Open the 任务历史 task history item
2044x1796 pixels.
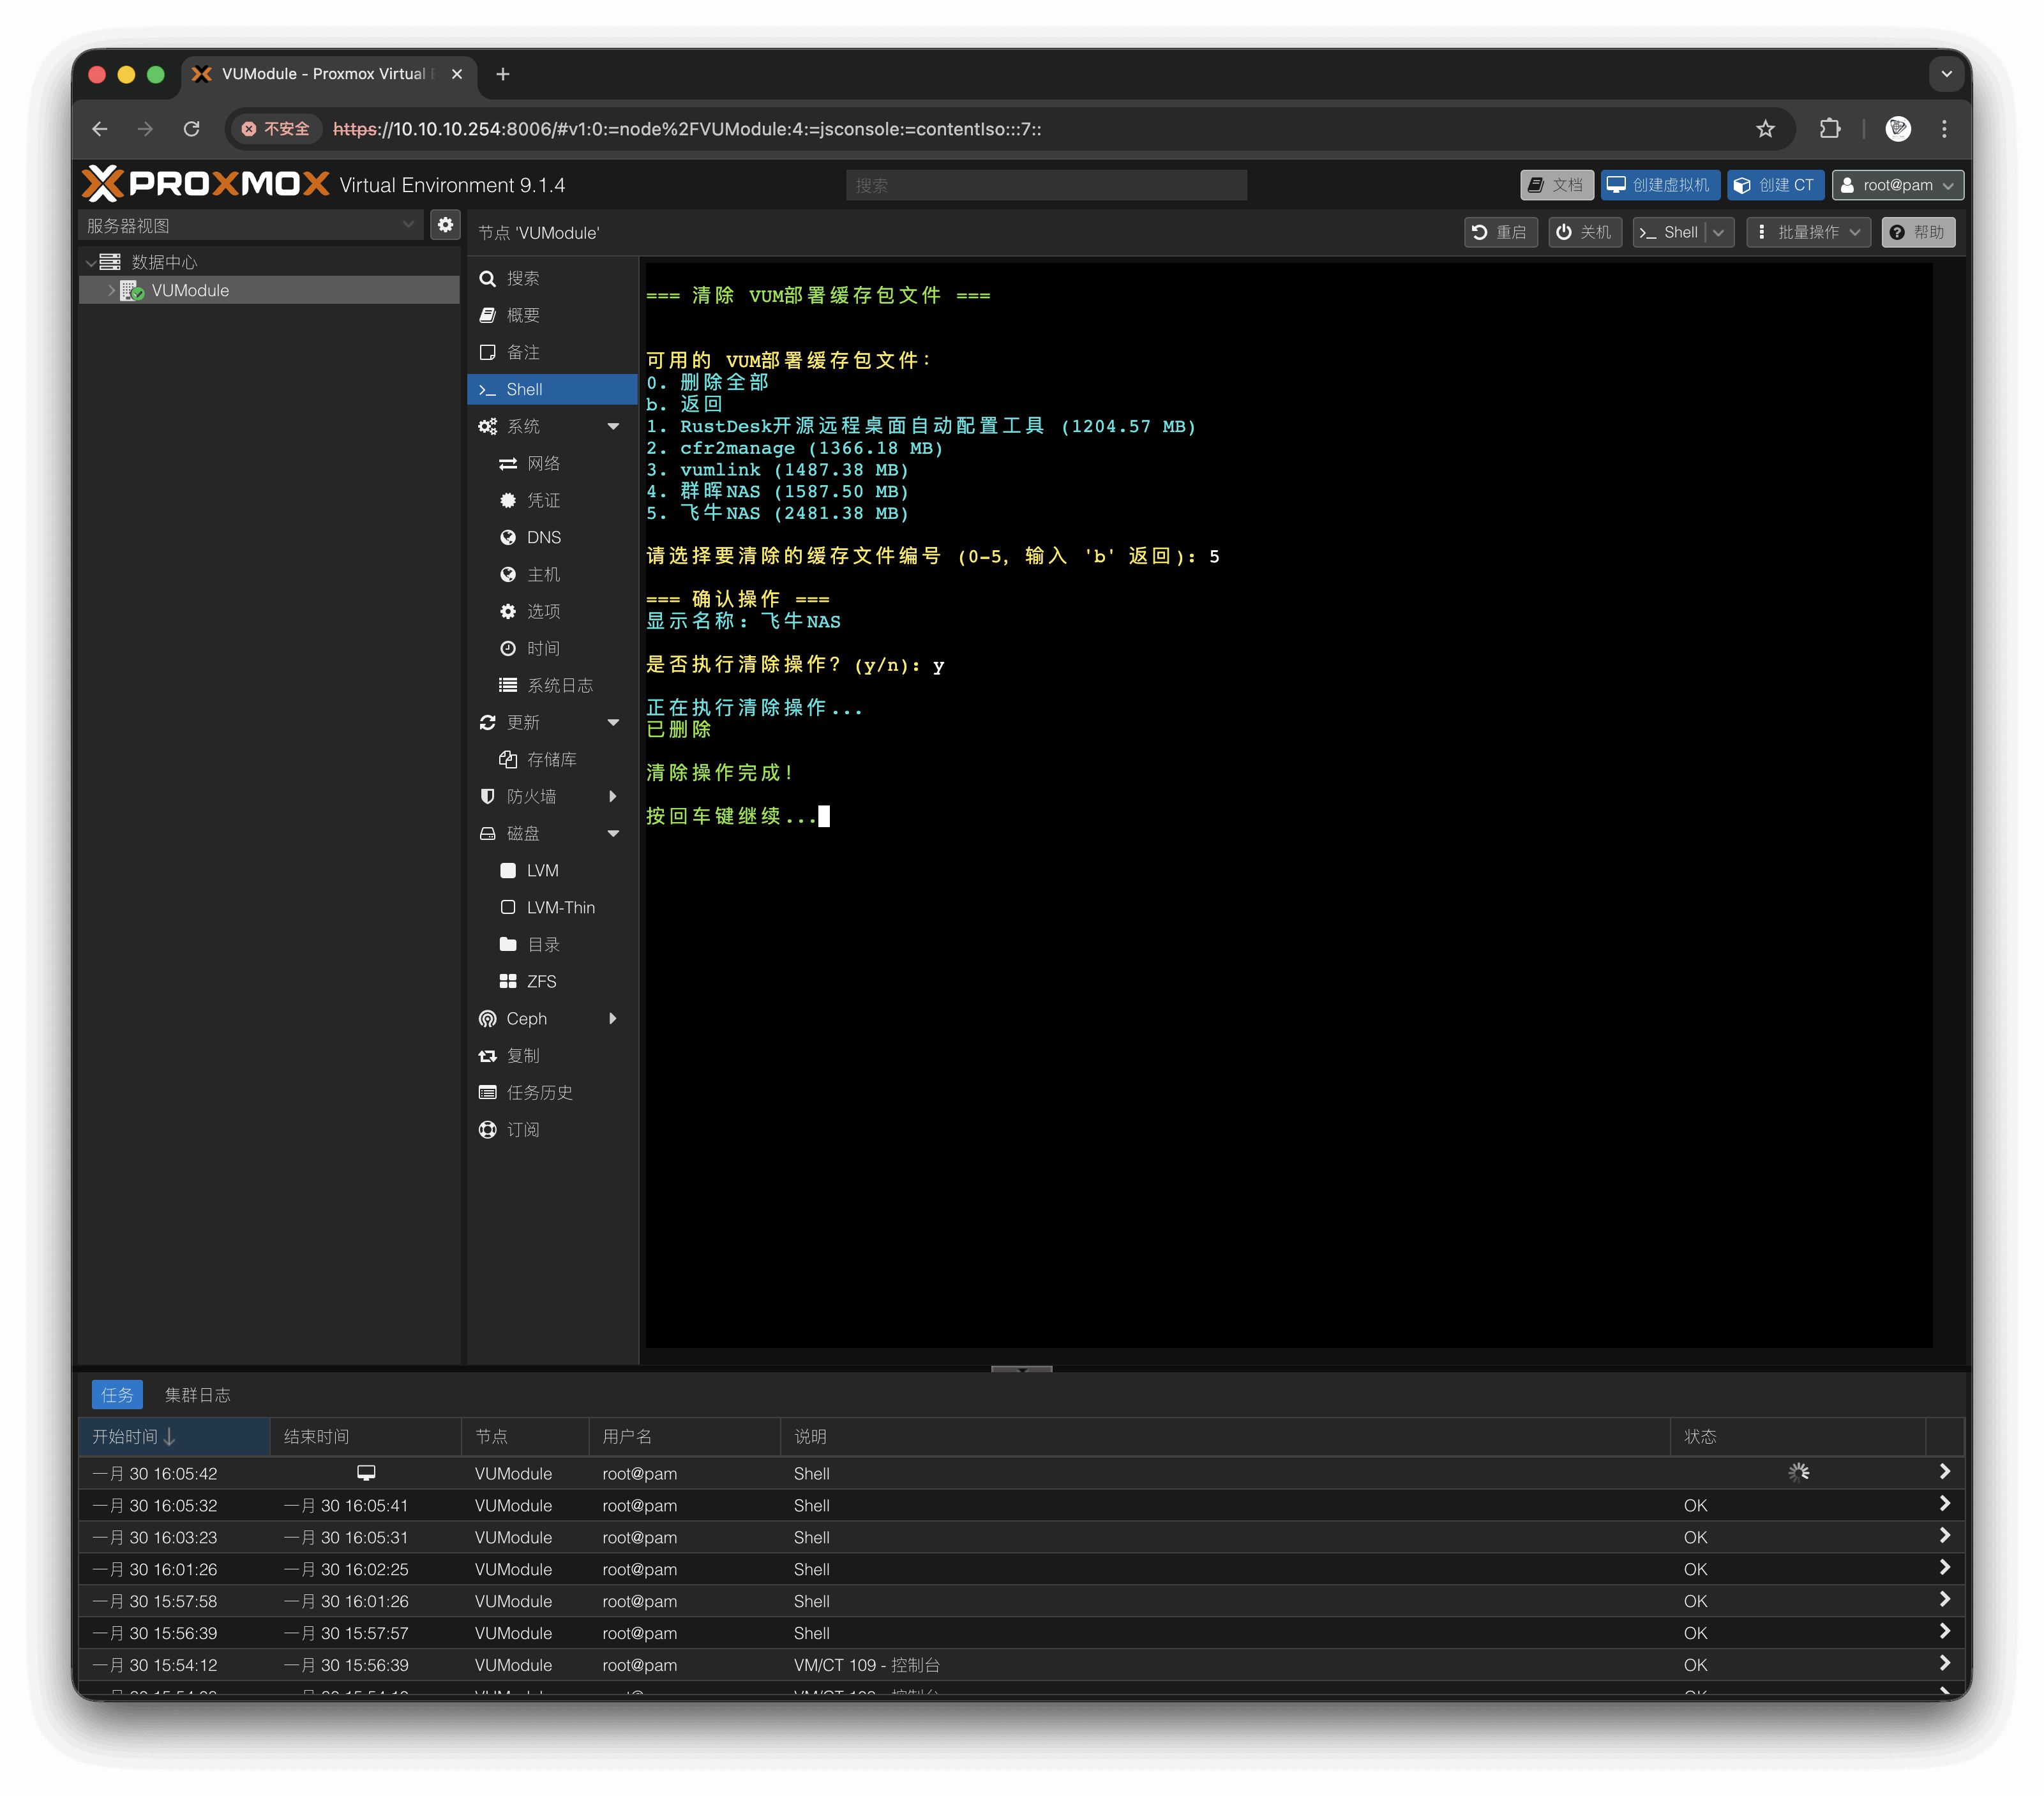[539, 1092]
